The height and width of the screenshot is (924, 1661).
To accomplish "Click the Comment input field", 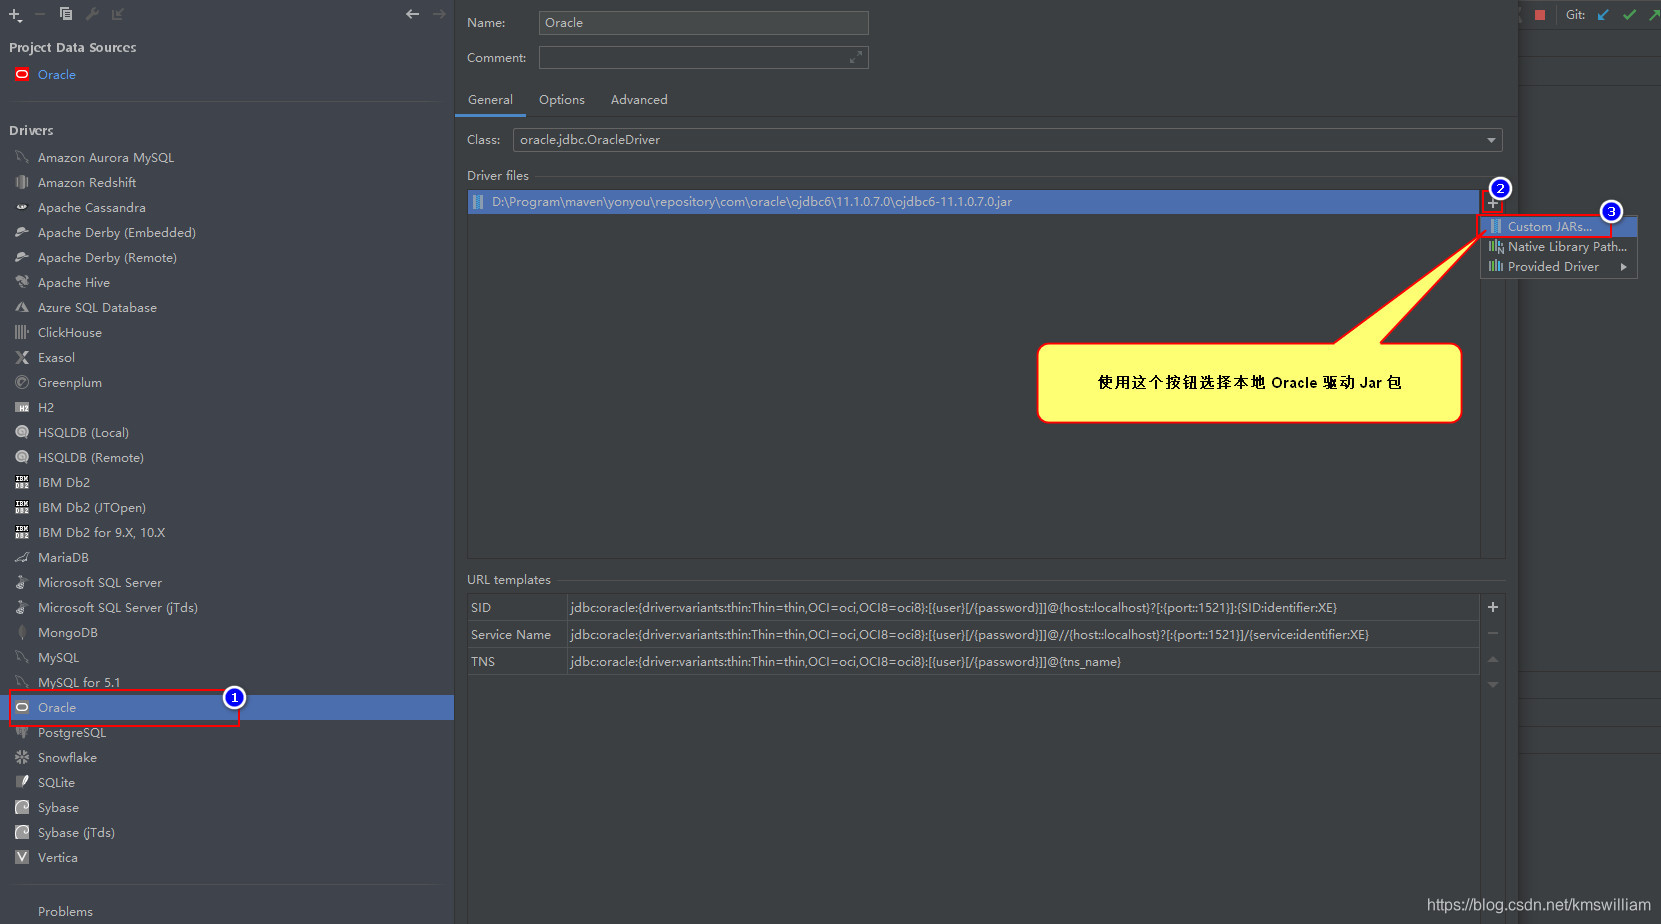I will (x=703, y=58).
